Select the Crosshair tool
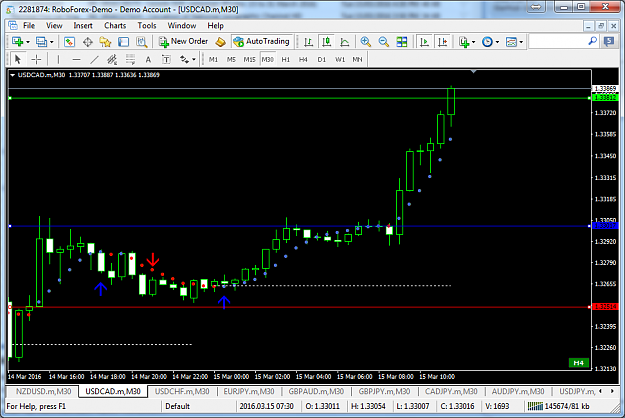This screenshot has height=418, width=625. pyautogui.click(x=36, y=59)
